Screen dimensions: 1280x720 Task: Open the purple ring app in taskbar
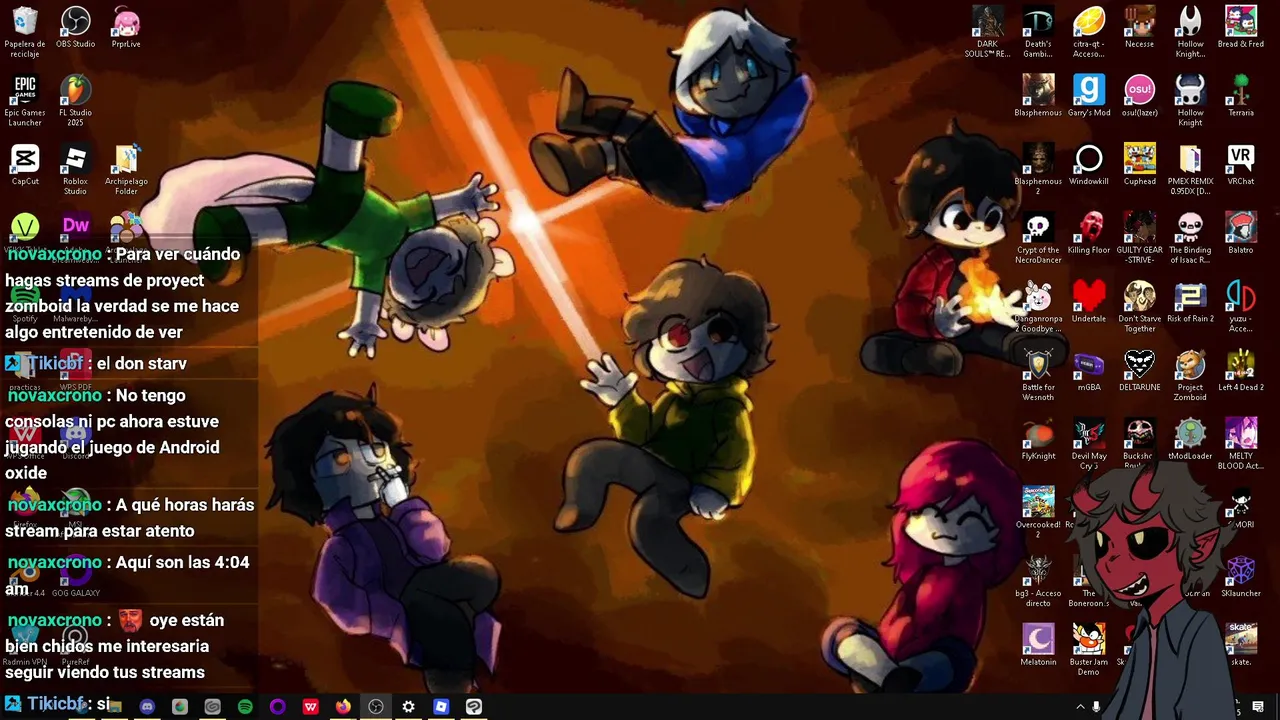tap(277, 707)
